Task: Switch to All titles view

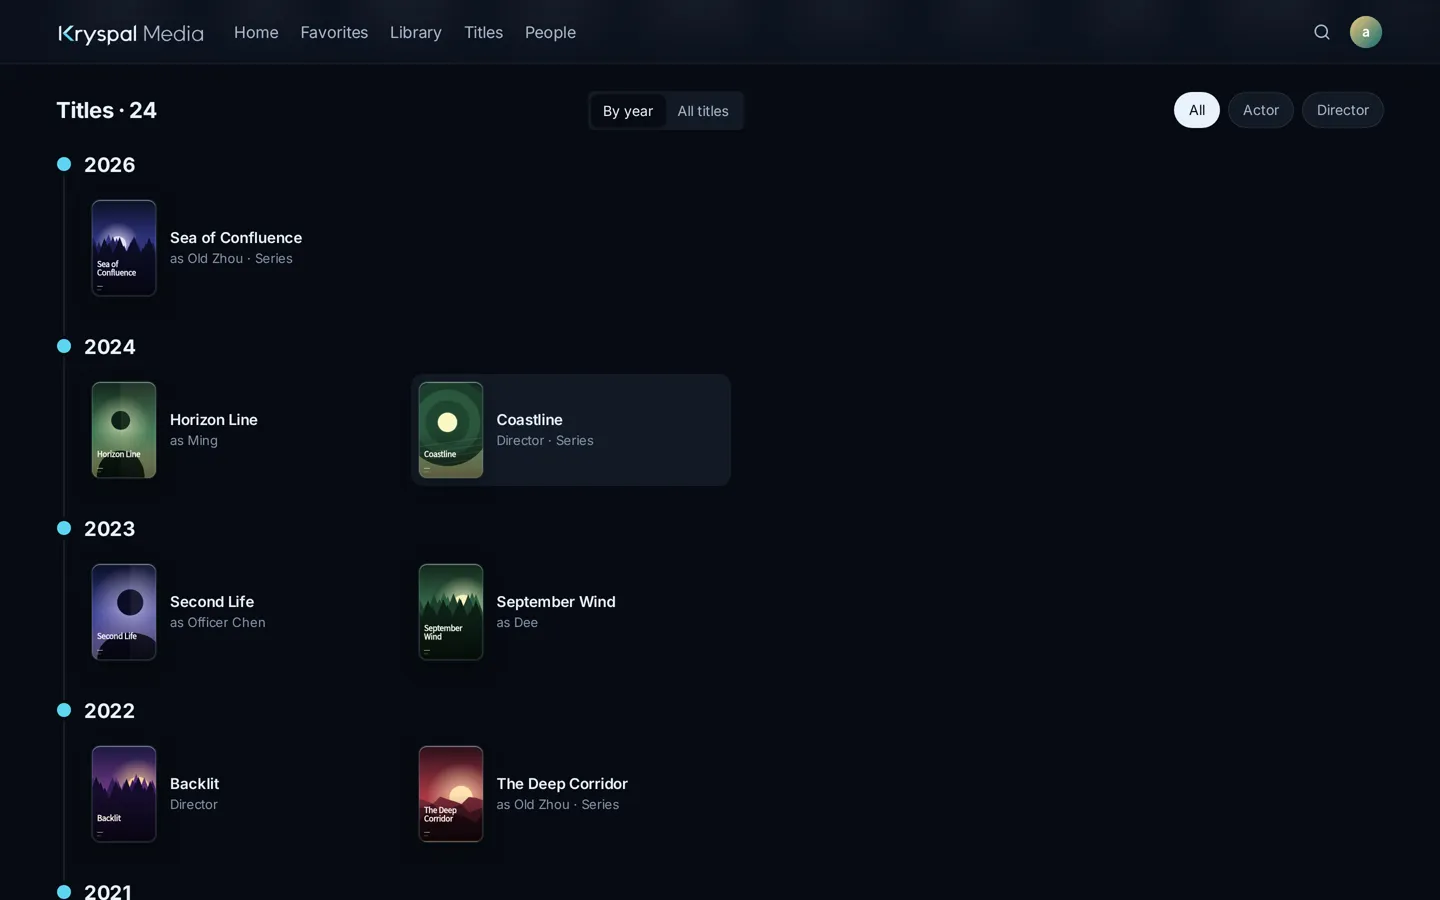Action: (x=703, y=111)
